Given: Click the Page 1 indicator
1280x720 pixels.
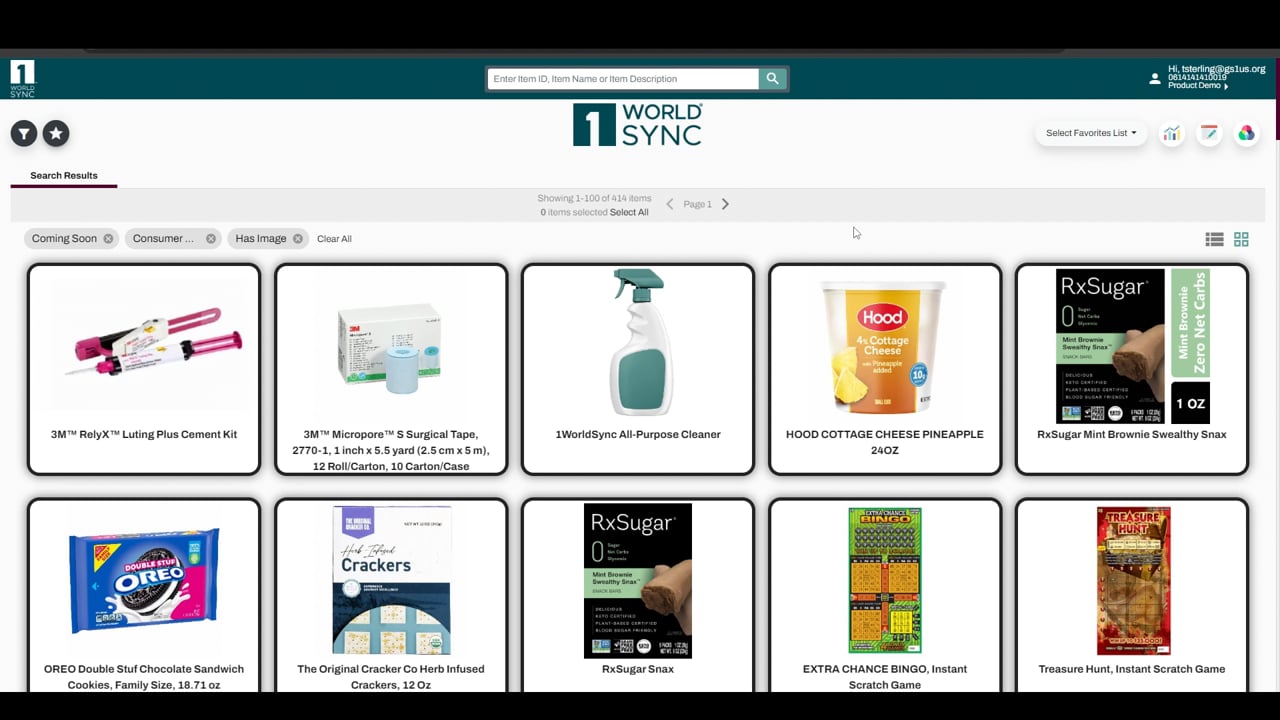Looking at the screenshot, I should [x=697, y=204].
